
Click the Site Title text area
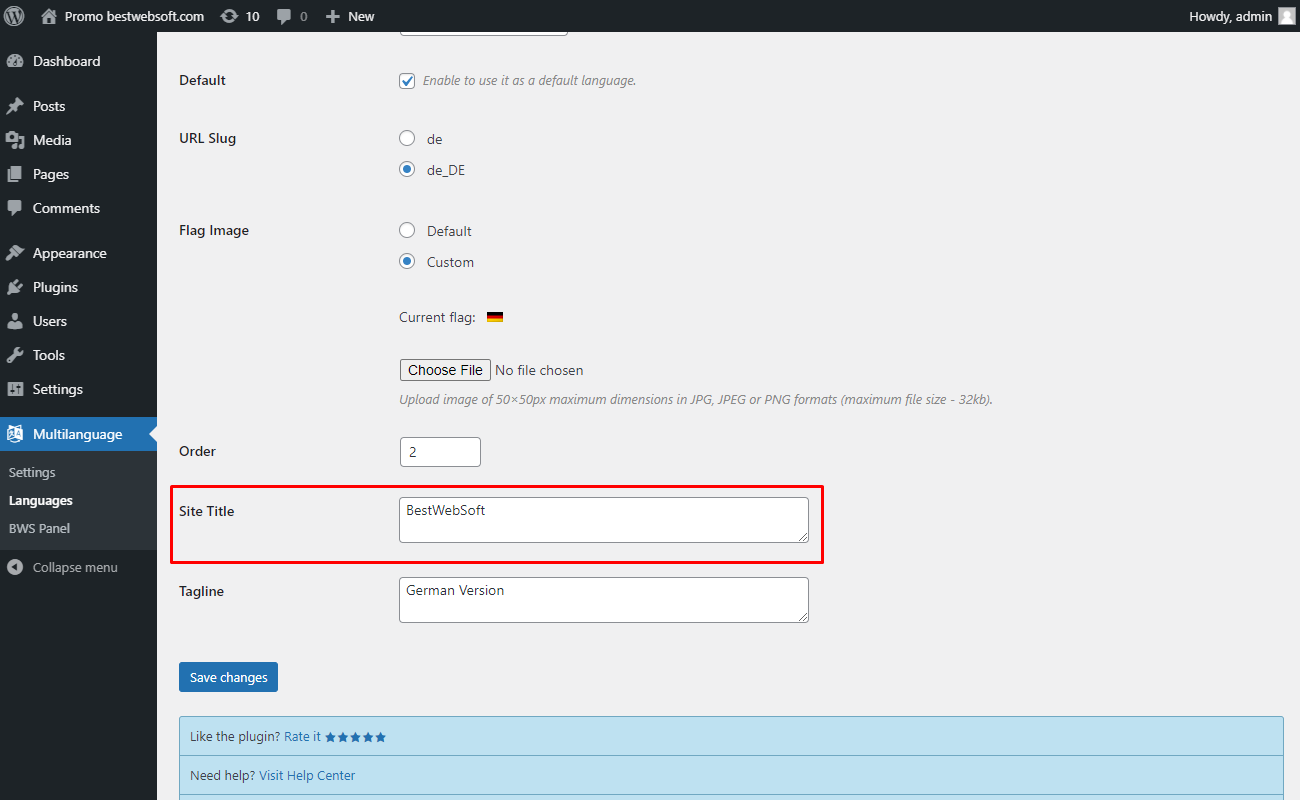pyautogui.click(x=604, y=520)
